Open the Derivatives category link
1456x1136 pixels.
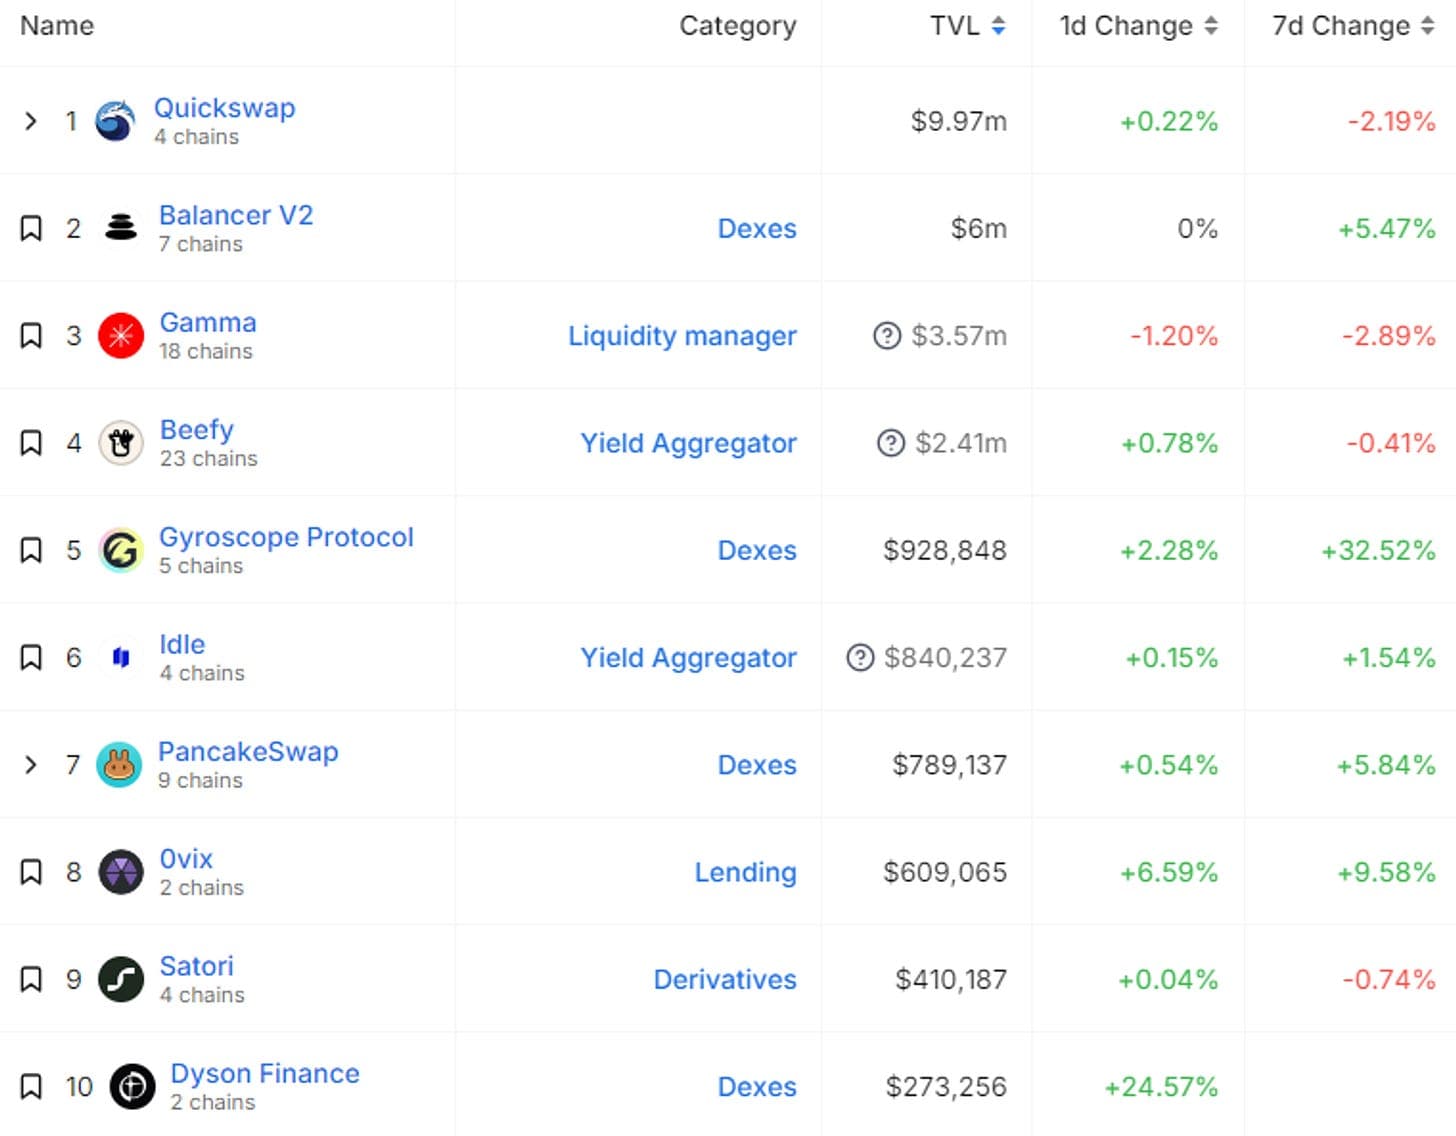725,979
